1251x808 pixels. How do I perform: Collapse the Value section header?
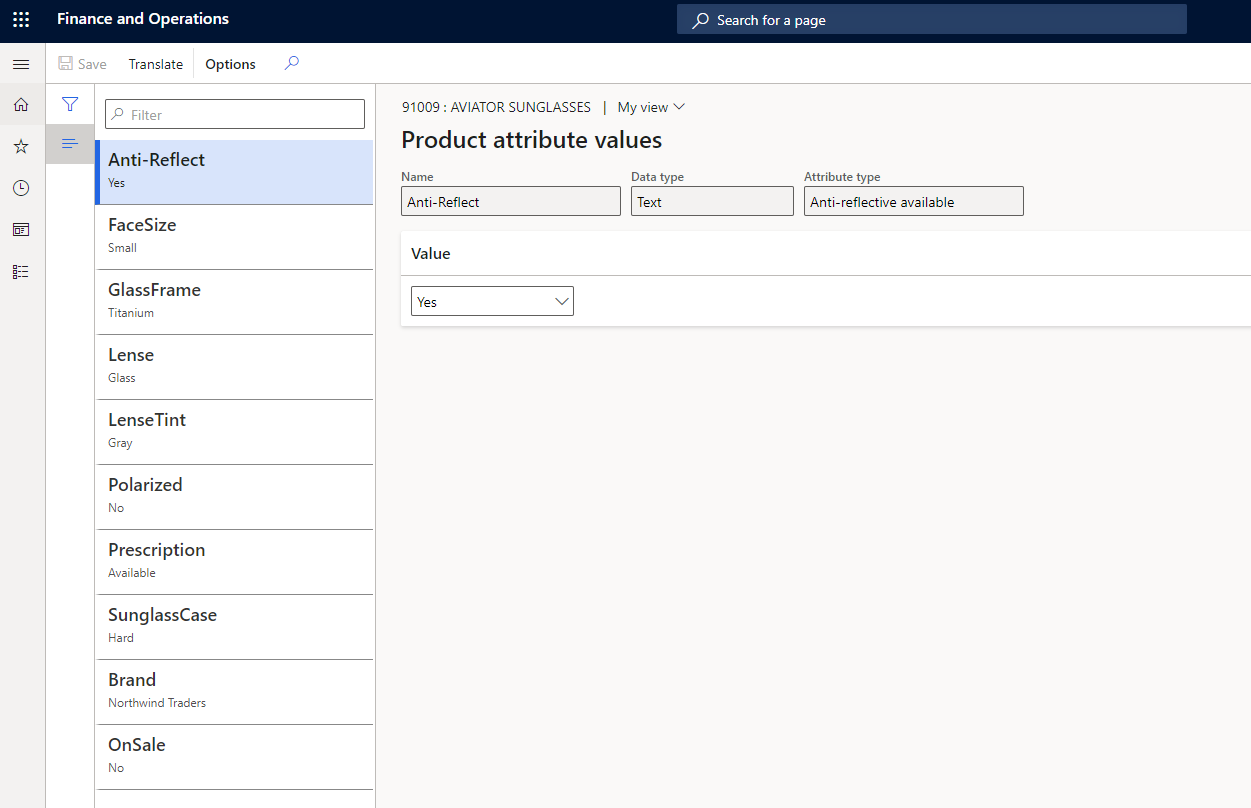(x=430, y=253)
